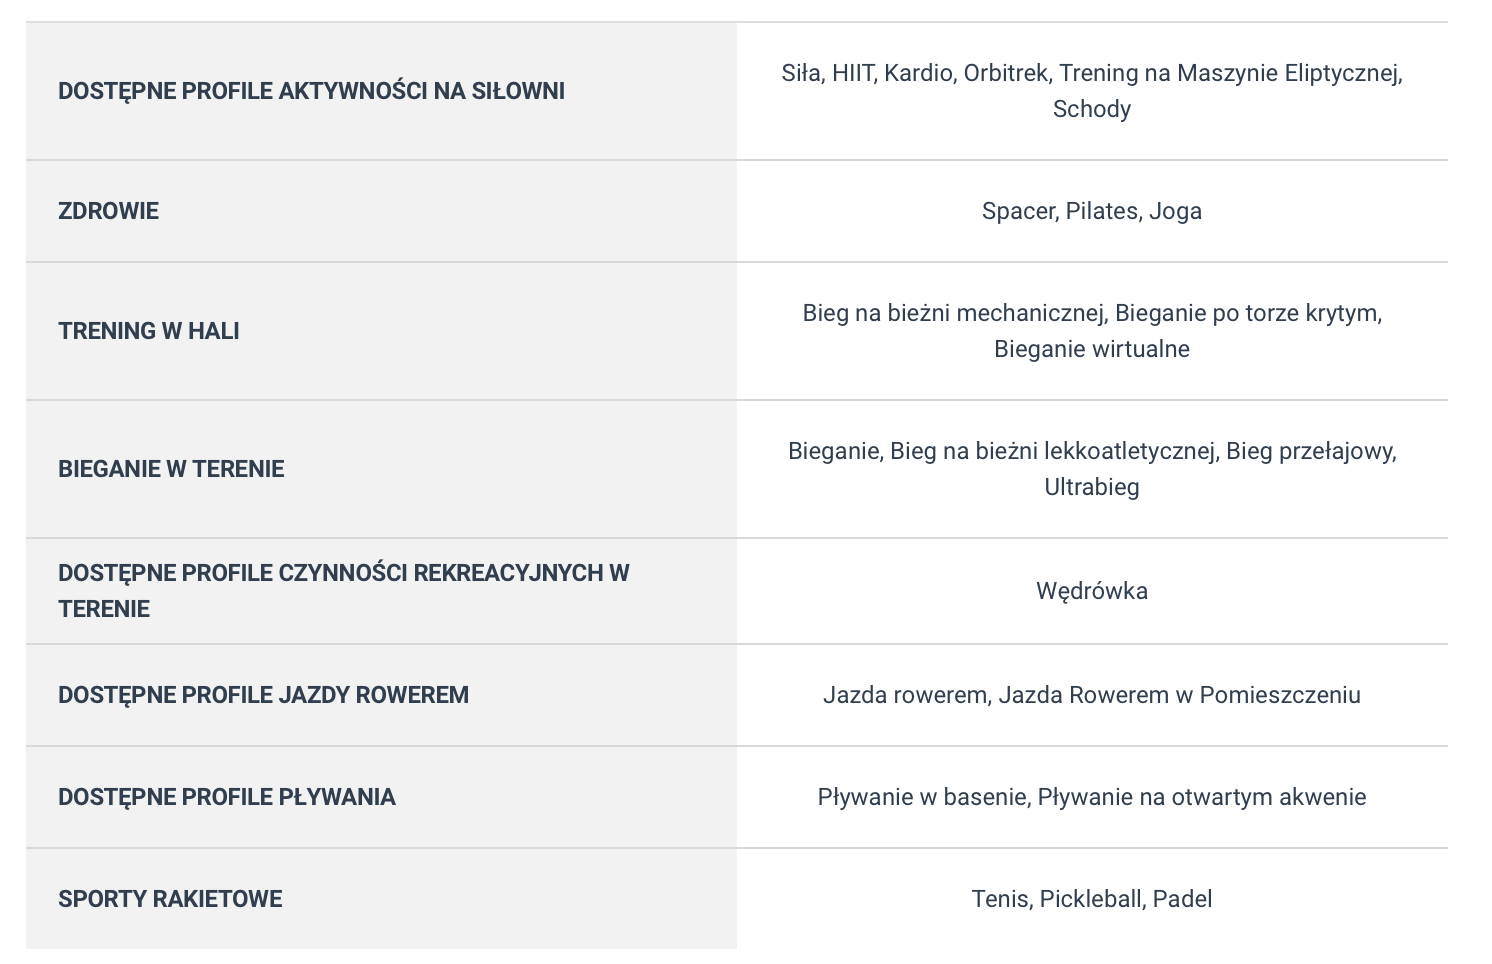Viewport: 1492px width, 964px height.
Task: Click the 'DOSTĘPNE PROFILE JAZDY ROWEREM' row label
Action: [x=263, y=695]
